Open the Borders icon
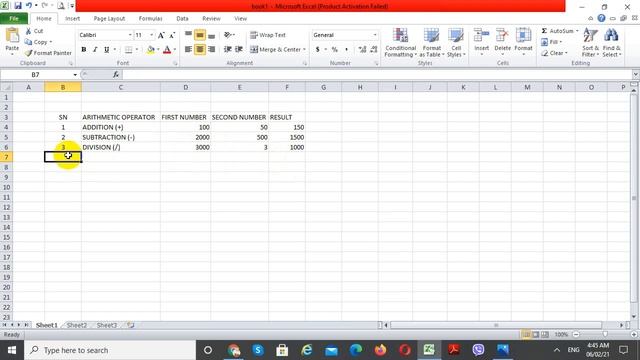The height and width of the screenshot is (360, 640). 129,50
